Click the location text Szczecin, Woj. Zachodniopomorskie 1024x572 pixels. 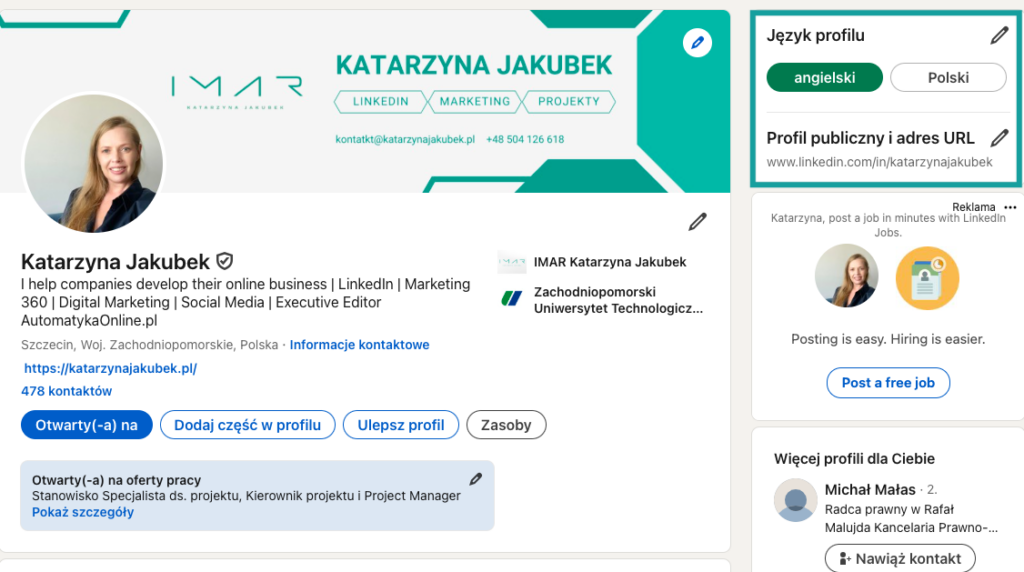point(150,345)
